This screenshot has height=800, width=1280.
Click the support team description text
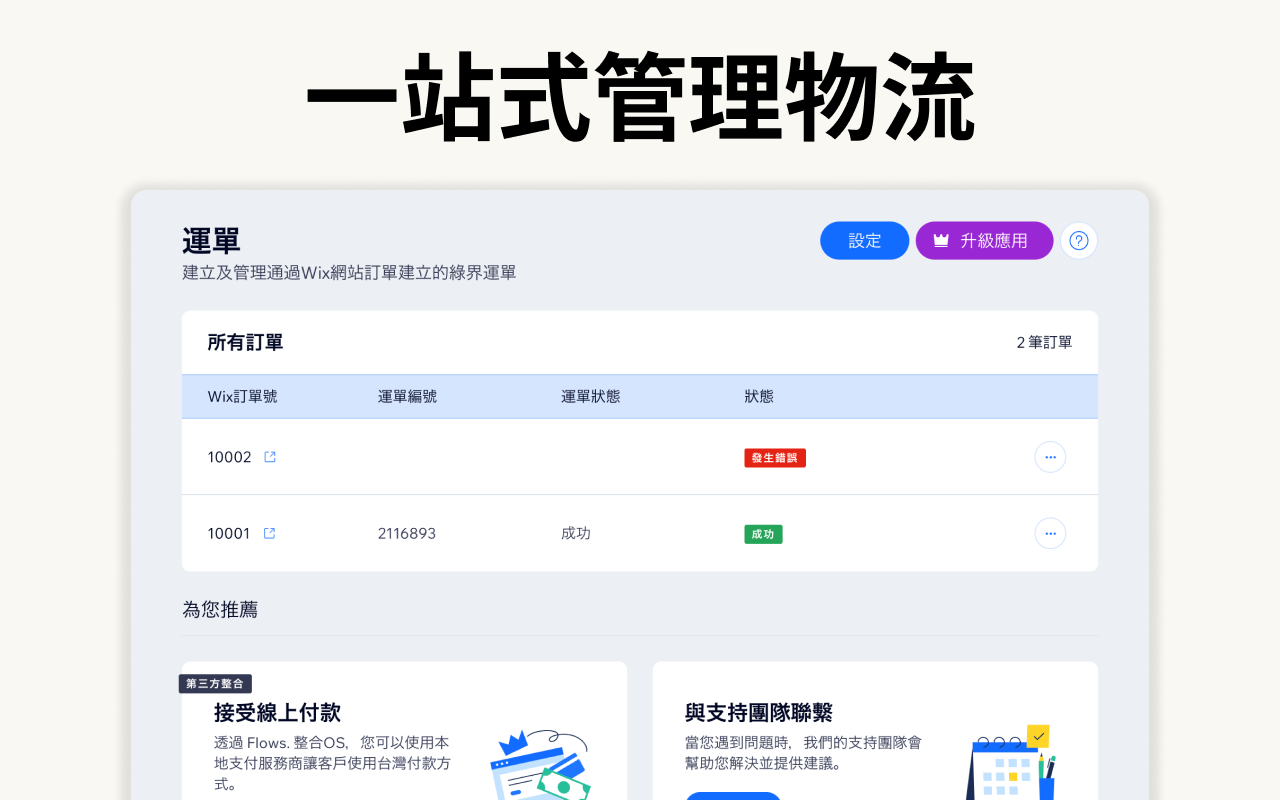803,753
